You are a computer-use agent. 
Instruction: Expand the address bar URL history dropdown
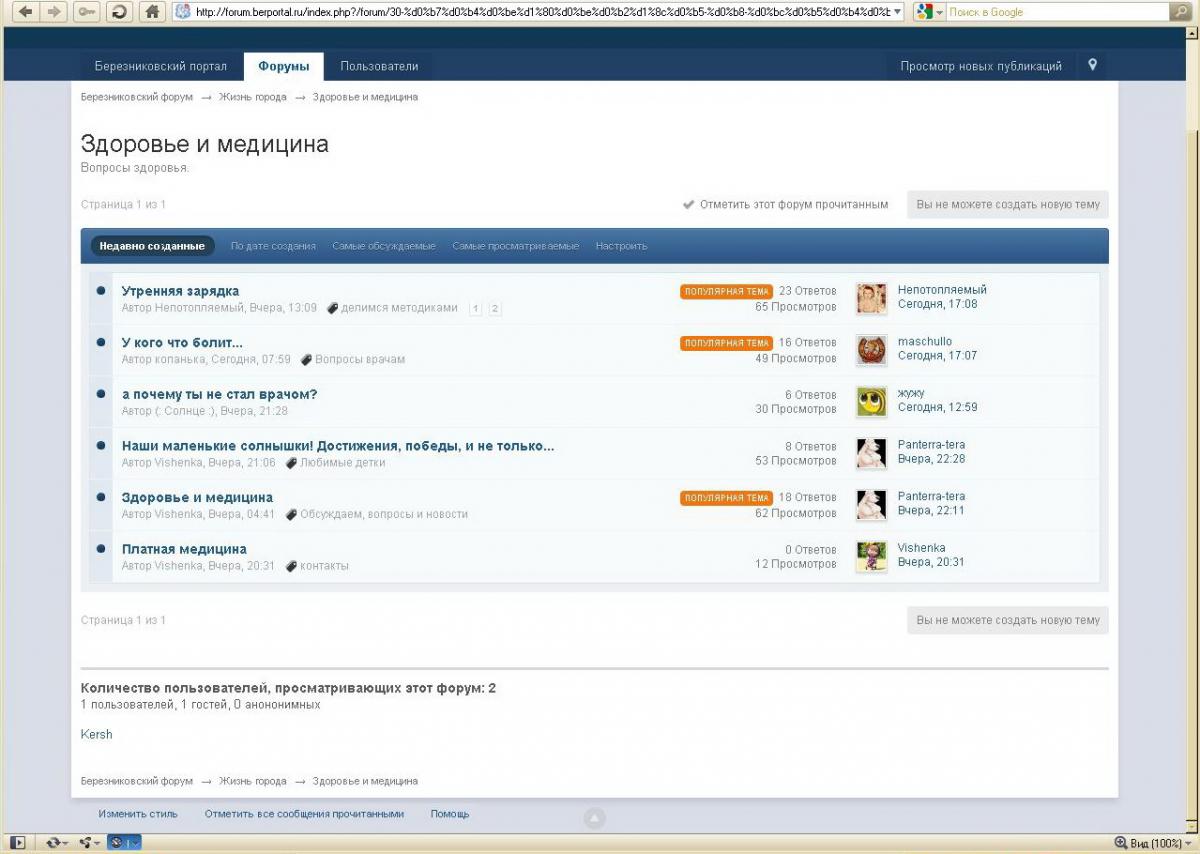tap(896, 12)
